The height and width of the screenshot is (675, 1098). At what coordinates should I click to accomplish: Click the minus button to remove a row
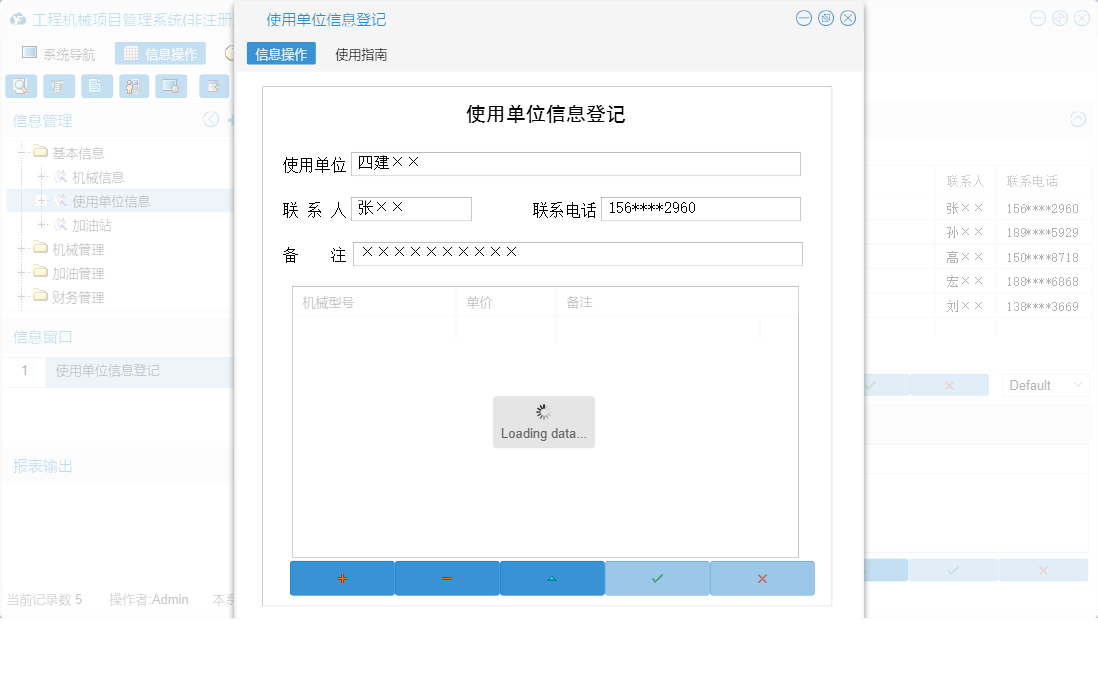(447, 578)
